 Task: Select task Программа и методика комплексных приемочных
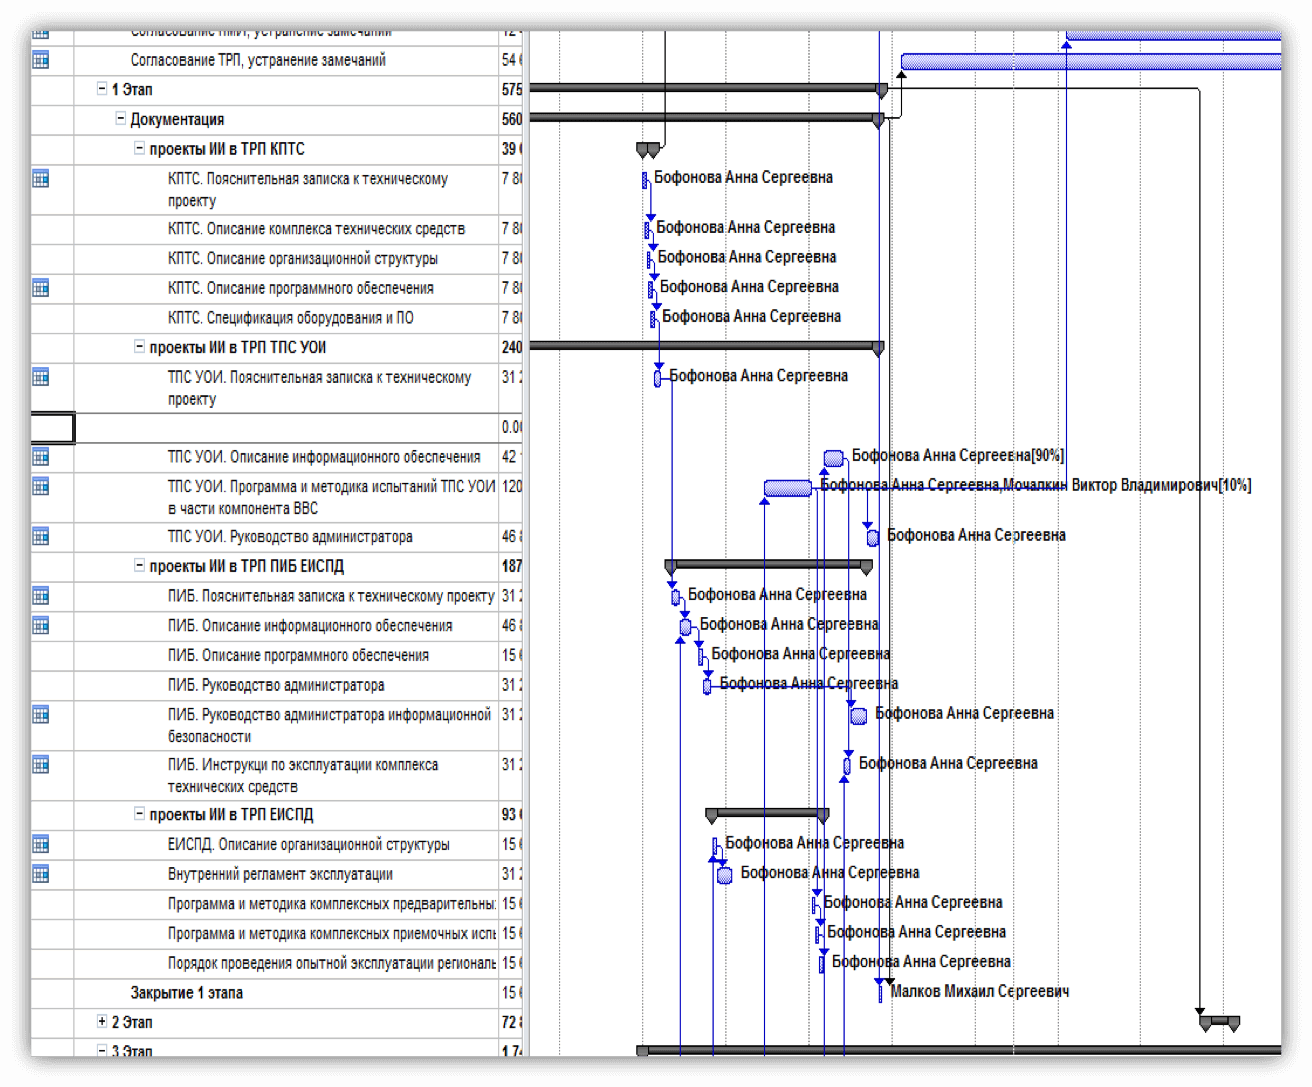[x=332, y=934]
